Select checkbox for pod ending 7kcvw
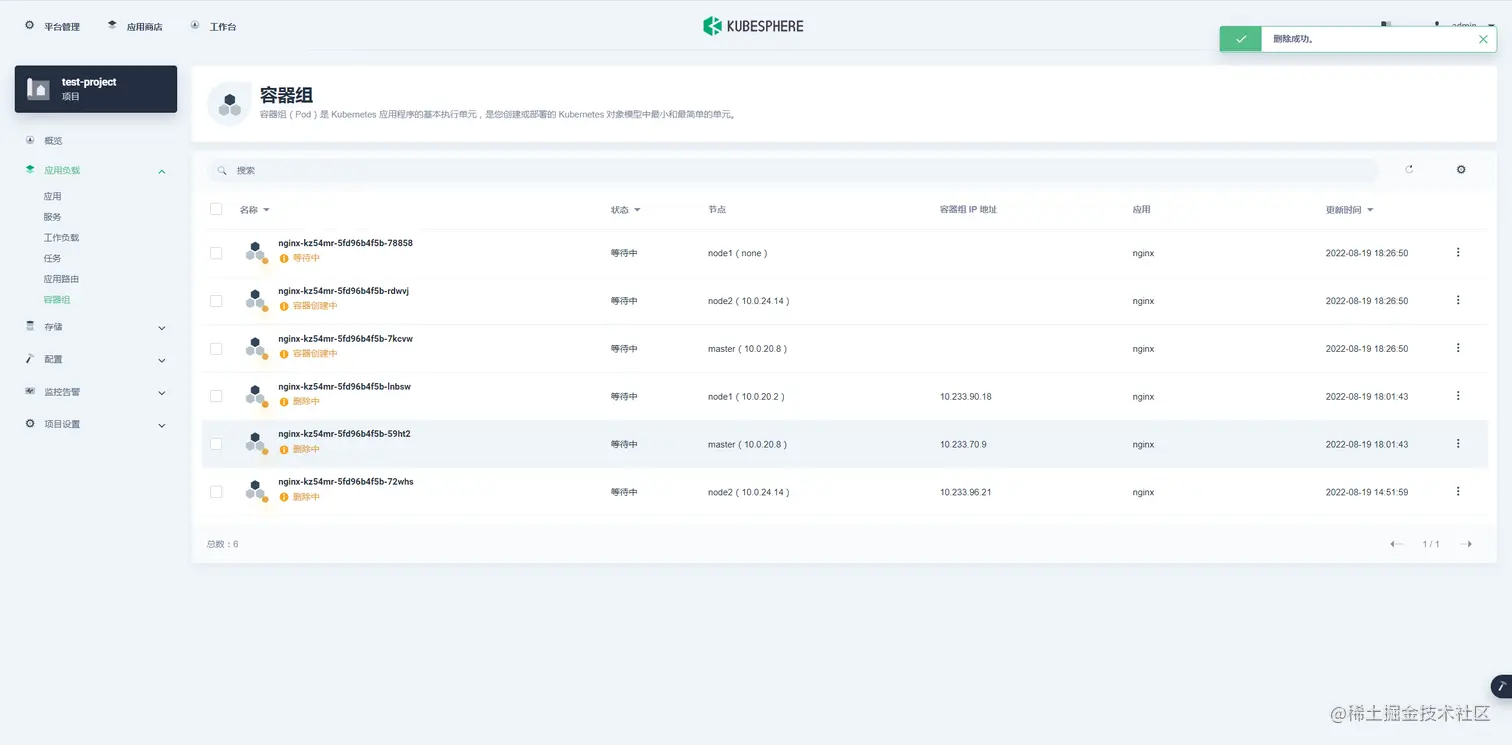This screenshot has height=745, width=1512. (x=216, y=349)
